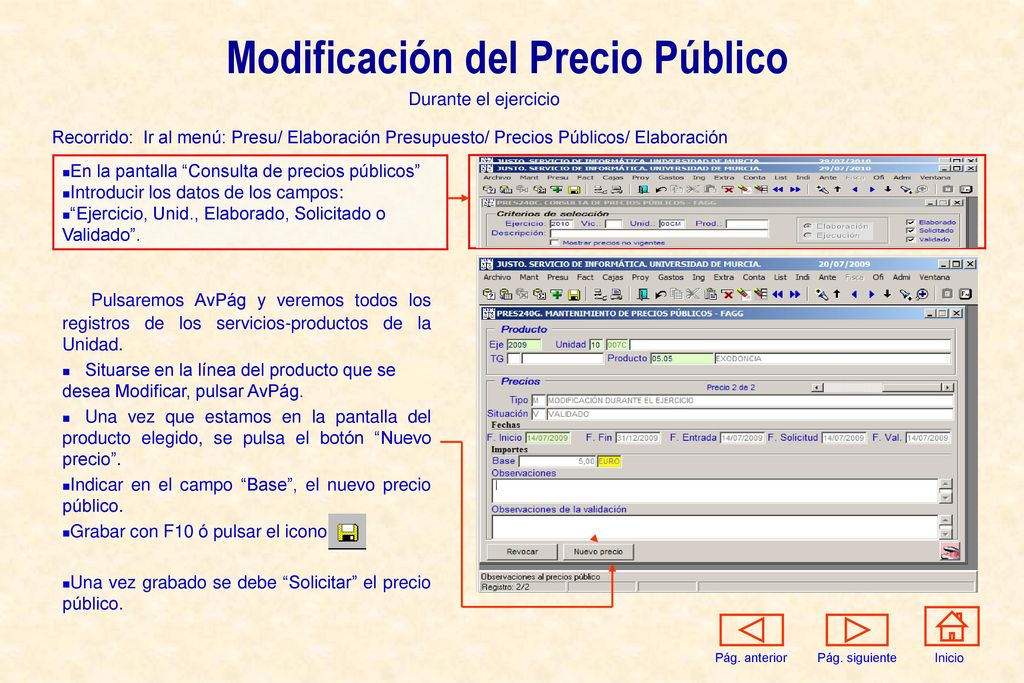Click the eraser clear icon in Mantenimiento toolbar
This screenshot has height=683, width=1024.
point(744,294)
